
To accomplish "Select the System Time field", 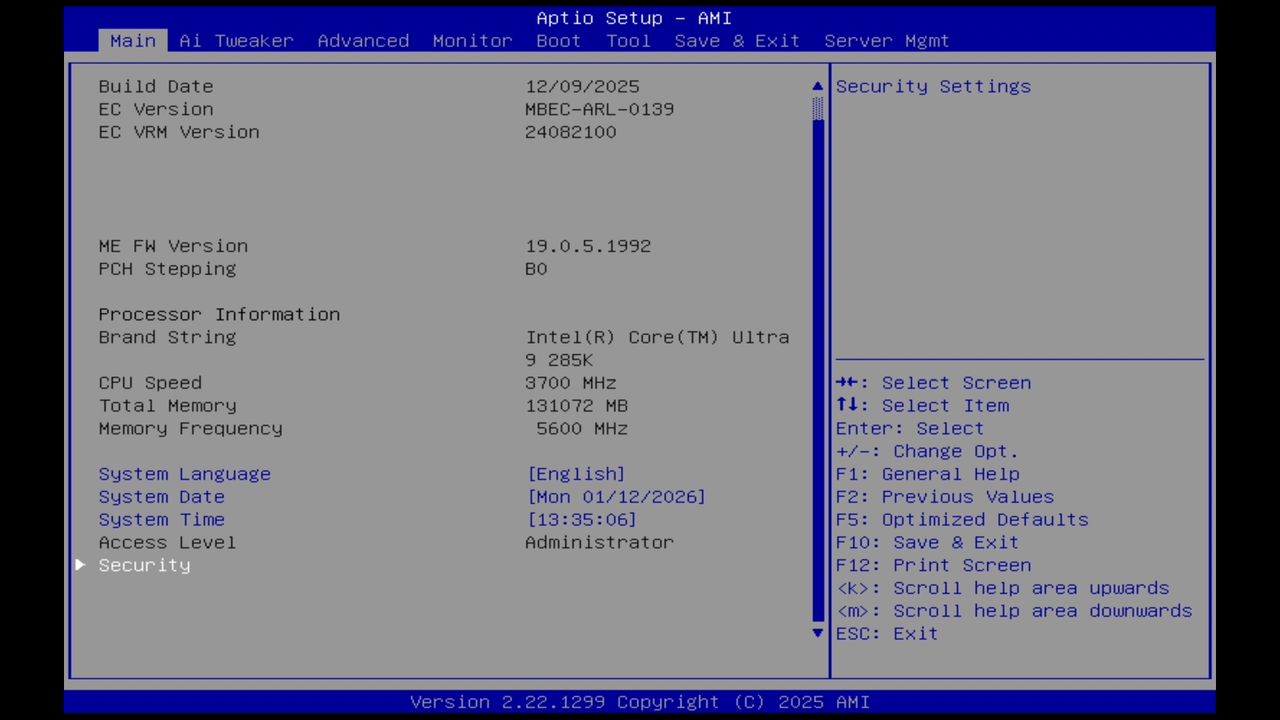I will (161, 519).
